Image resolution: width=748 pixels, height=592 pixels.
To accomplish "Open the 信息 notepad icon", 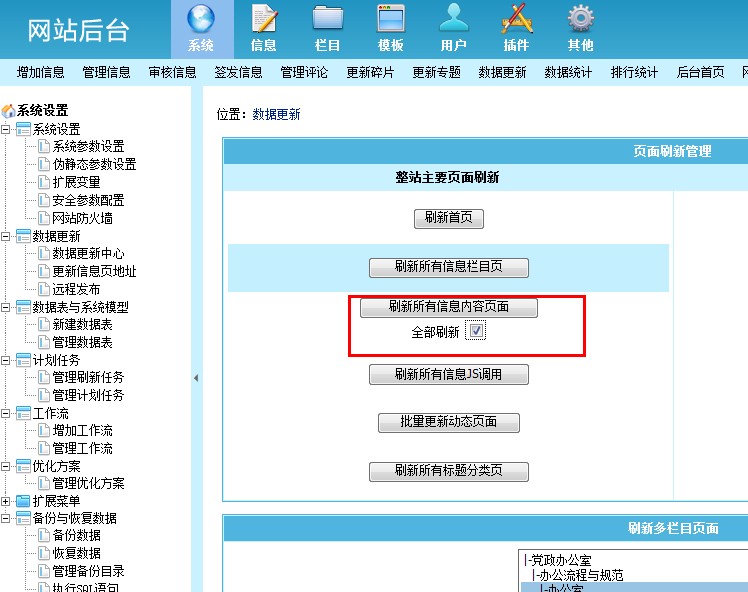I will point(264,20).
